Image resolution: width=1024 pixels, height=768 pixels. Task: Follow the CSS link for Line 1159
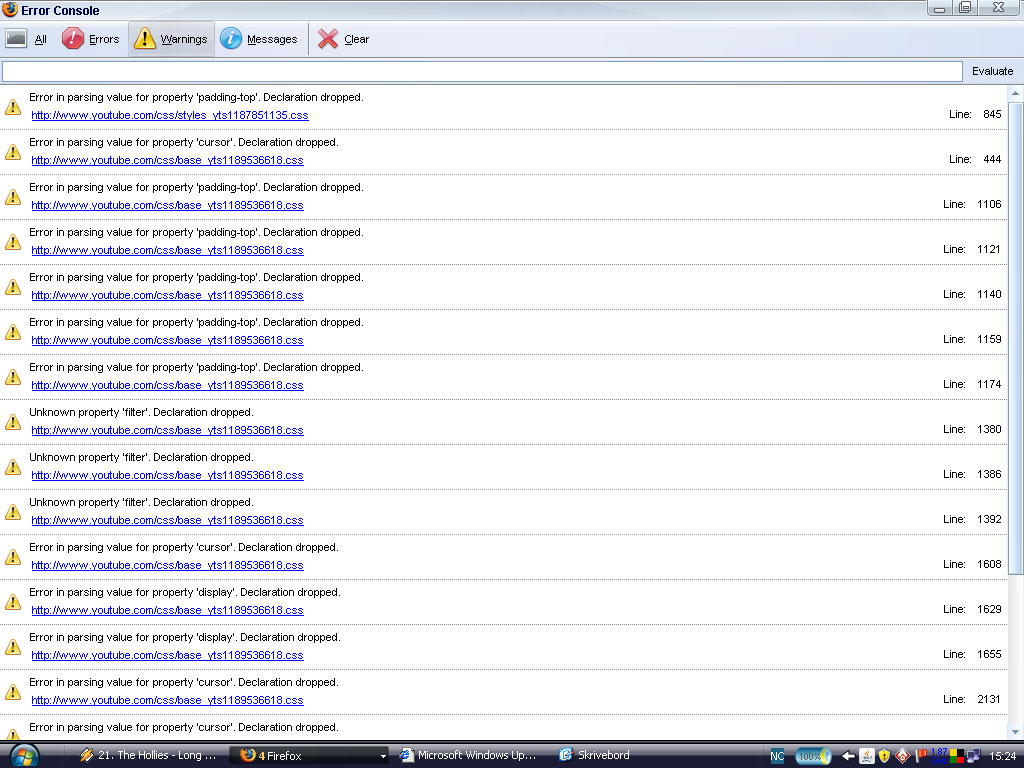(167, 340)
